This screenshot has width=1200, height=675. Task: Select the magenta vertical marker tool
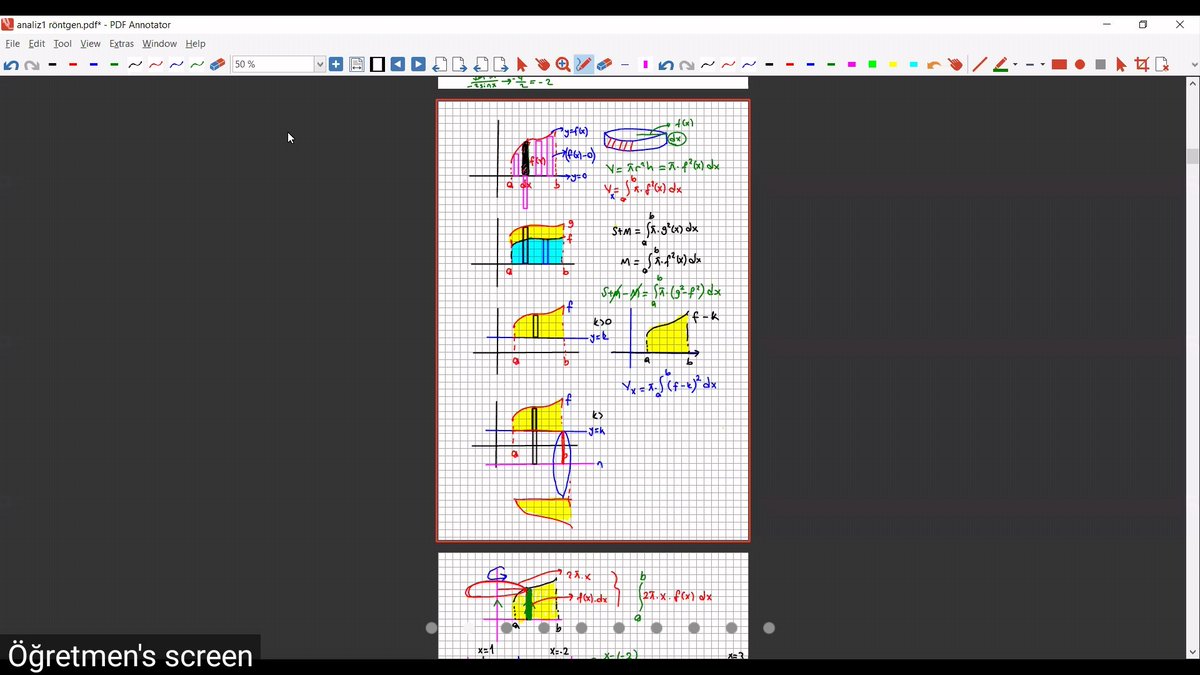645,65
